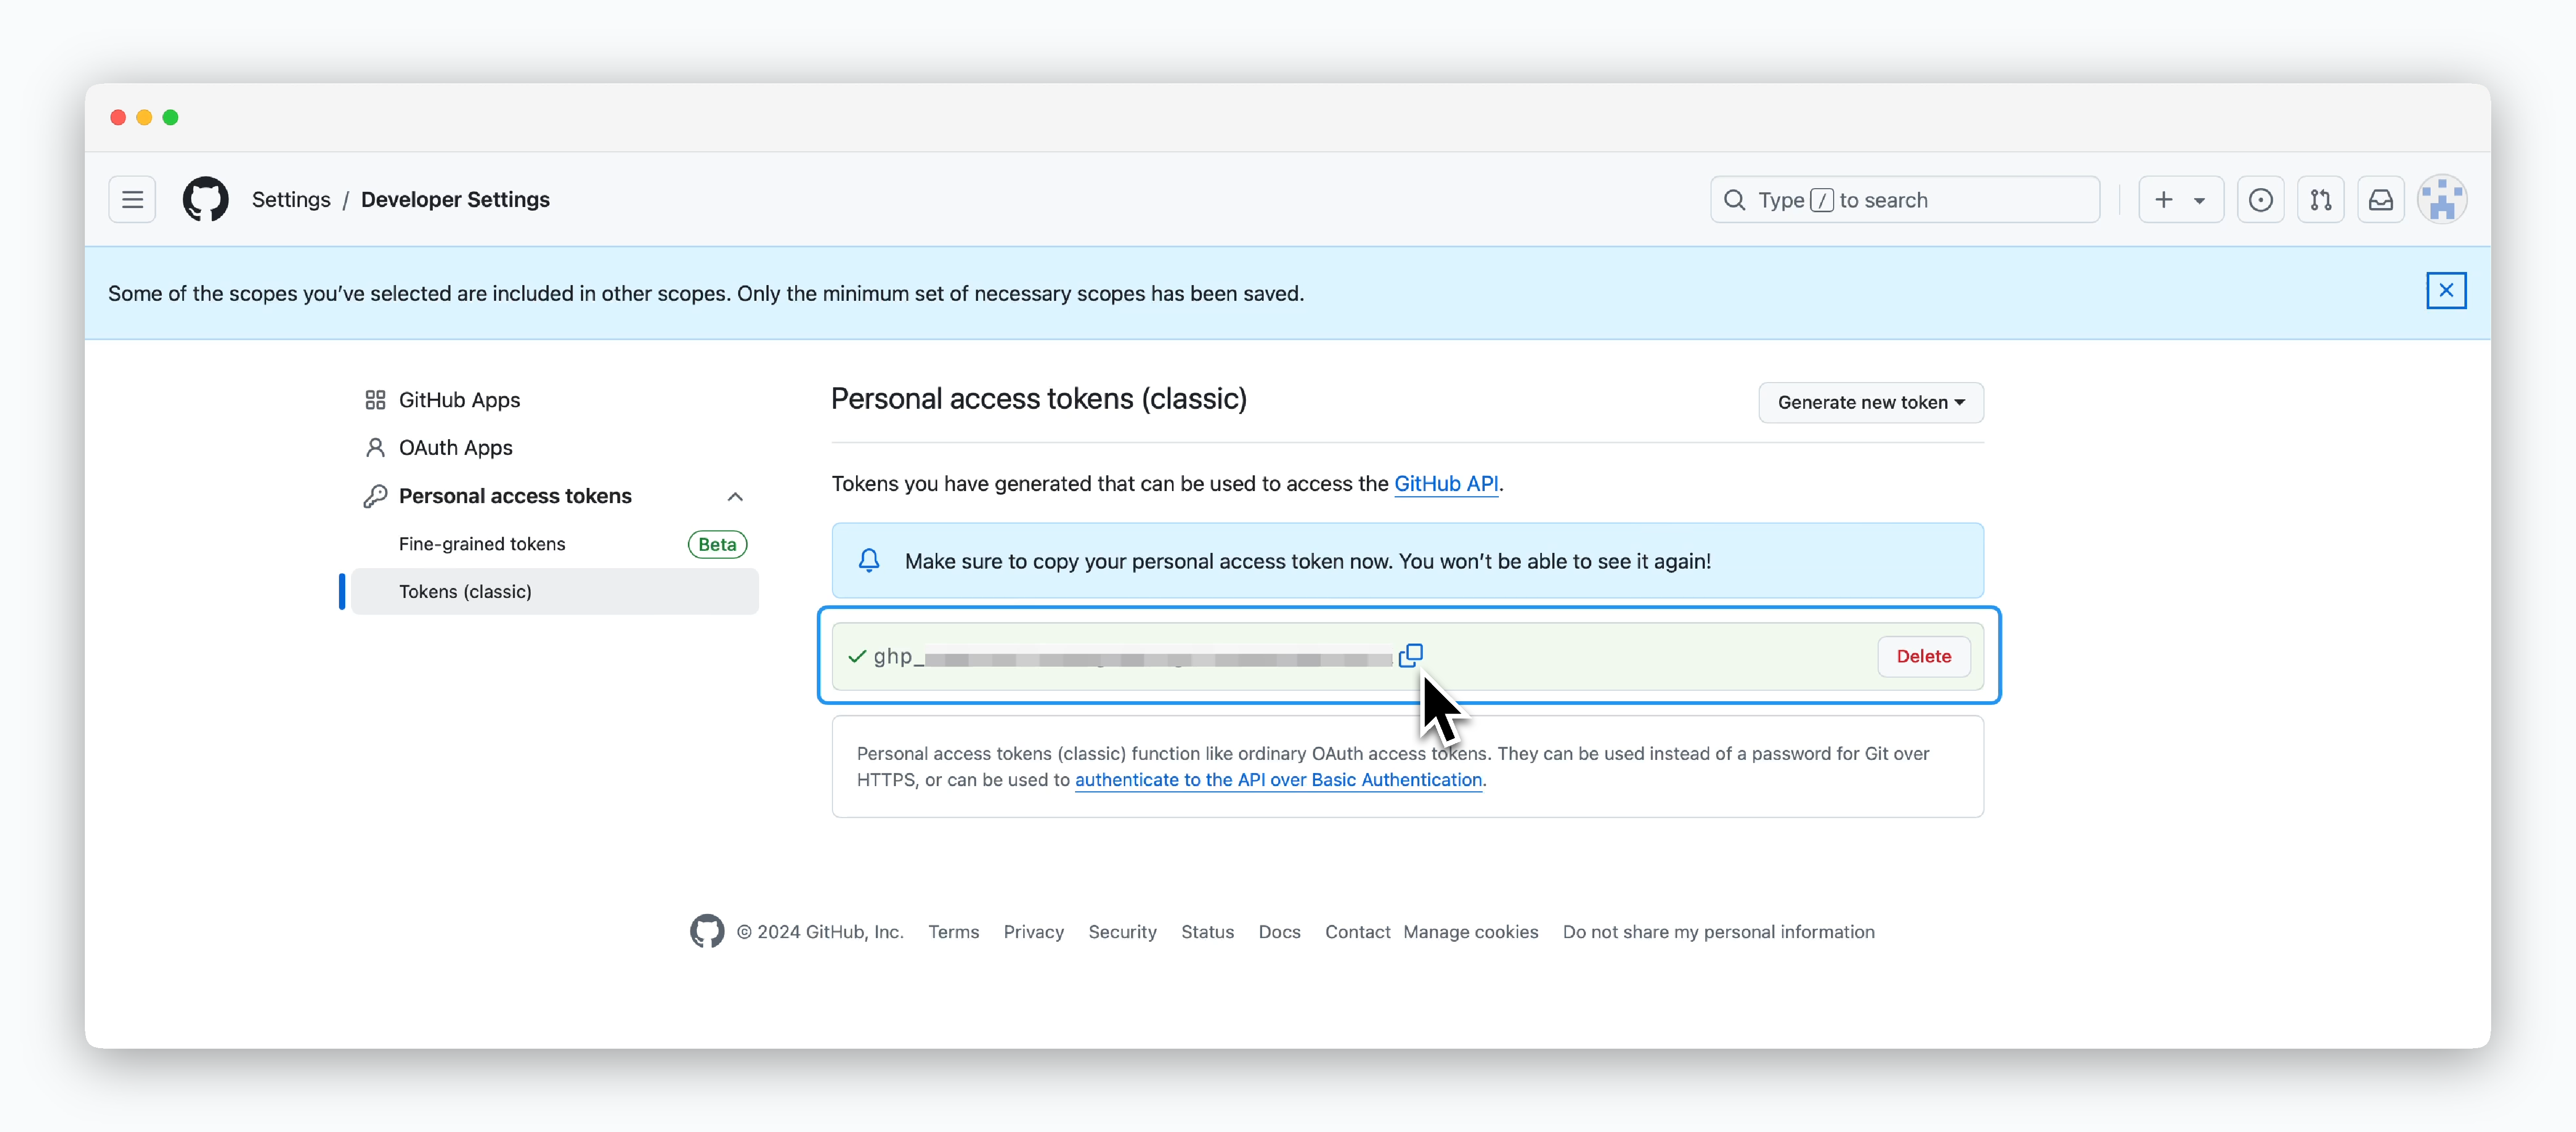Click Do not share my personal information
Screen dimensions: 2576x1132
coord(1718,932)
